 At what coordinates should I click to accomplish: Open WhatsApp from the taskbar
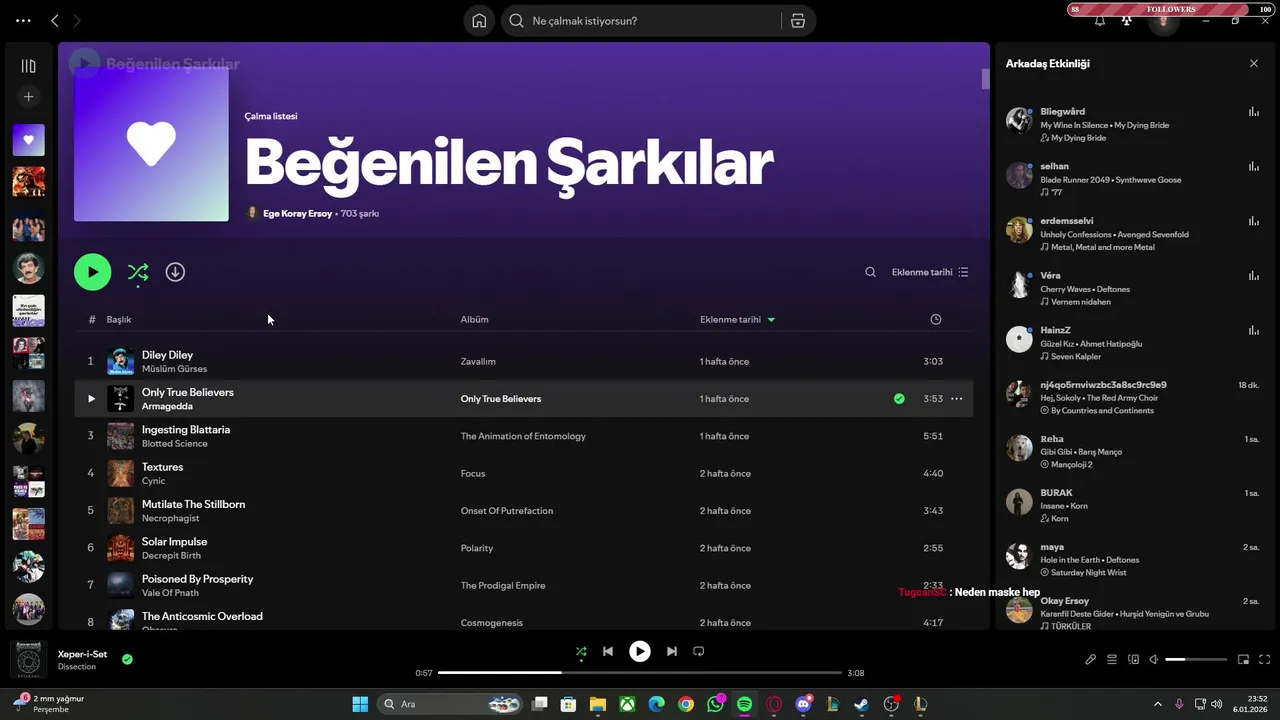(715, 704)
